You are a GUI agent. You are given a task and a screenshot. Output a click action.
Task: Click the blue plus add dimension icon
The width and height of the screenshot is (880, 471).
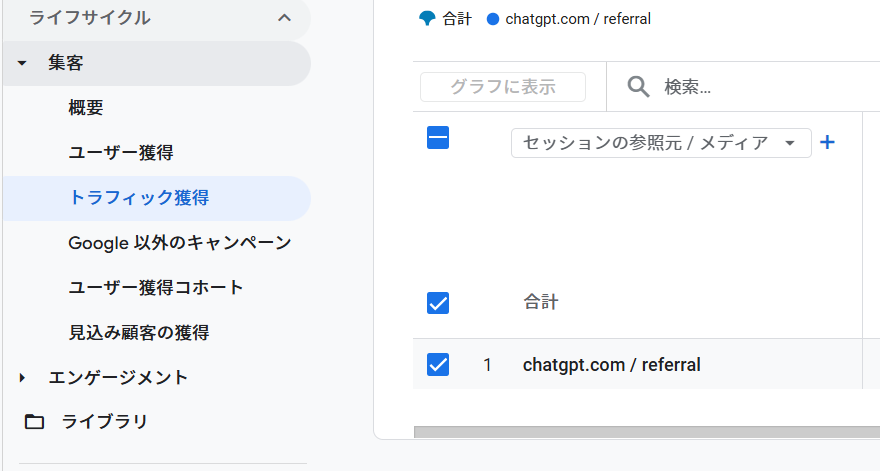click(x=827, y=143)
